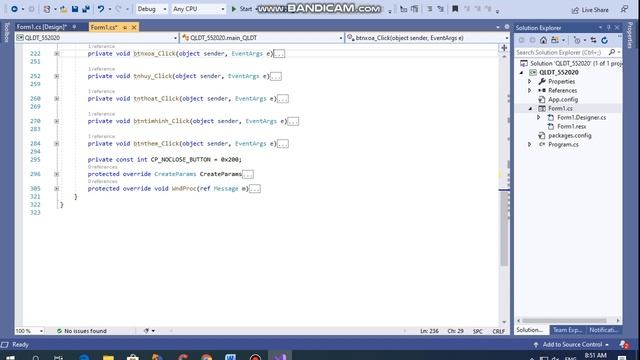Viewport: 640px width, 360px height.
Task: Open the Properties side panel tab
Action: [x=631, y=36]
